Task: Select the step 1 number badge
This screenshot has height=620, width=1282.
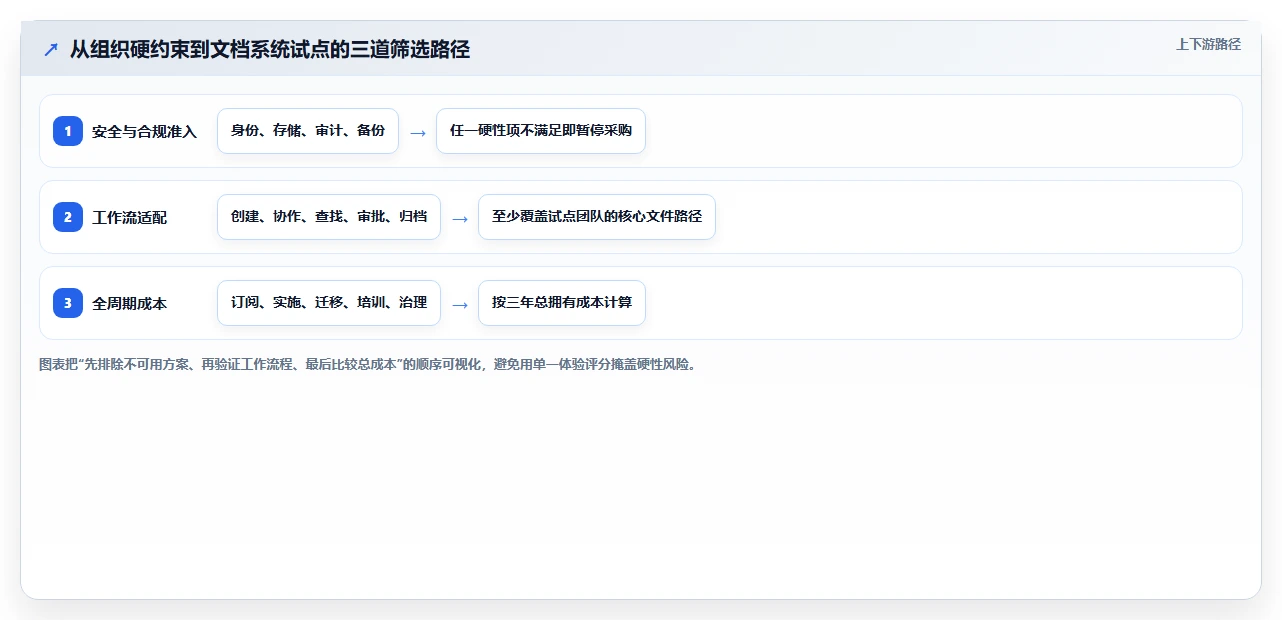Action: point(68,131)
